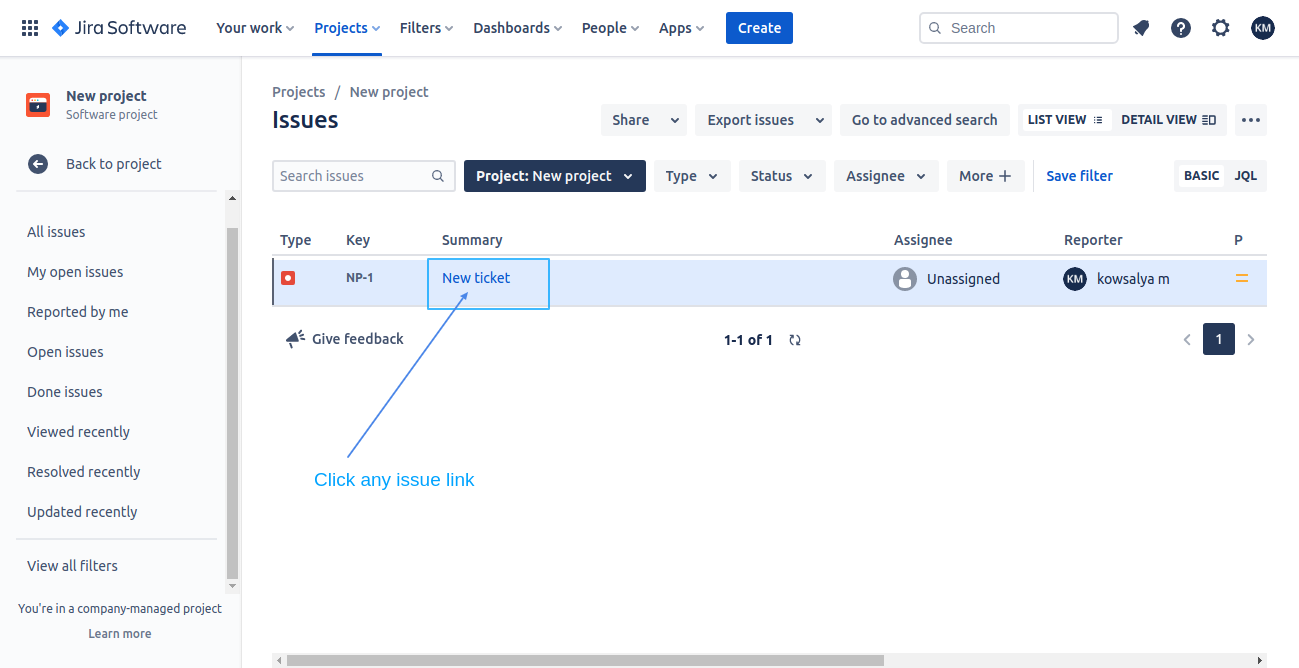Click the bug type icon for NP-1
Screen dimensions: 1299x668
[288, 278]
